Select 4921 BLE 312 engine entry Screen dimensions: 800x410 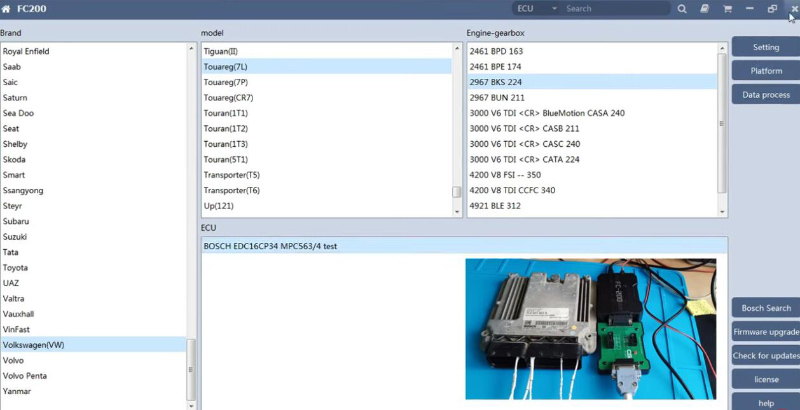click(495, 206)
